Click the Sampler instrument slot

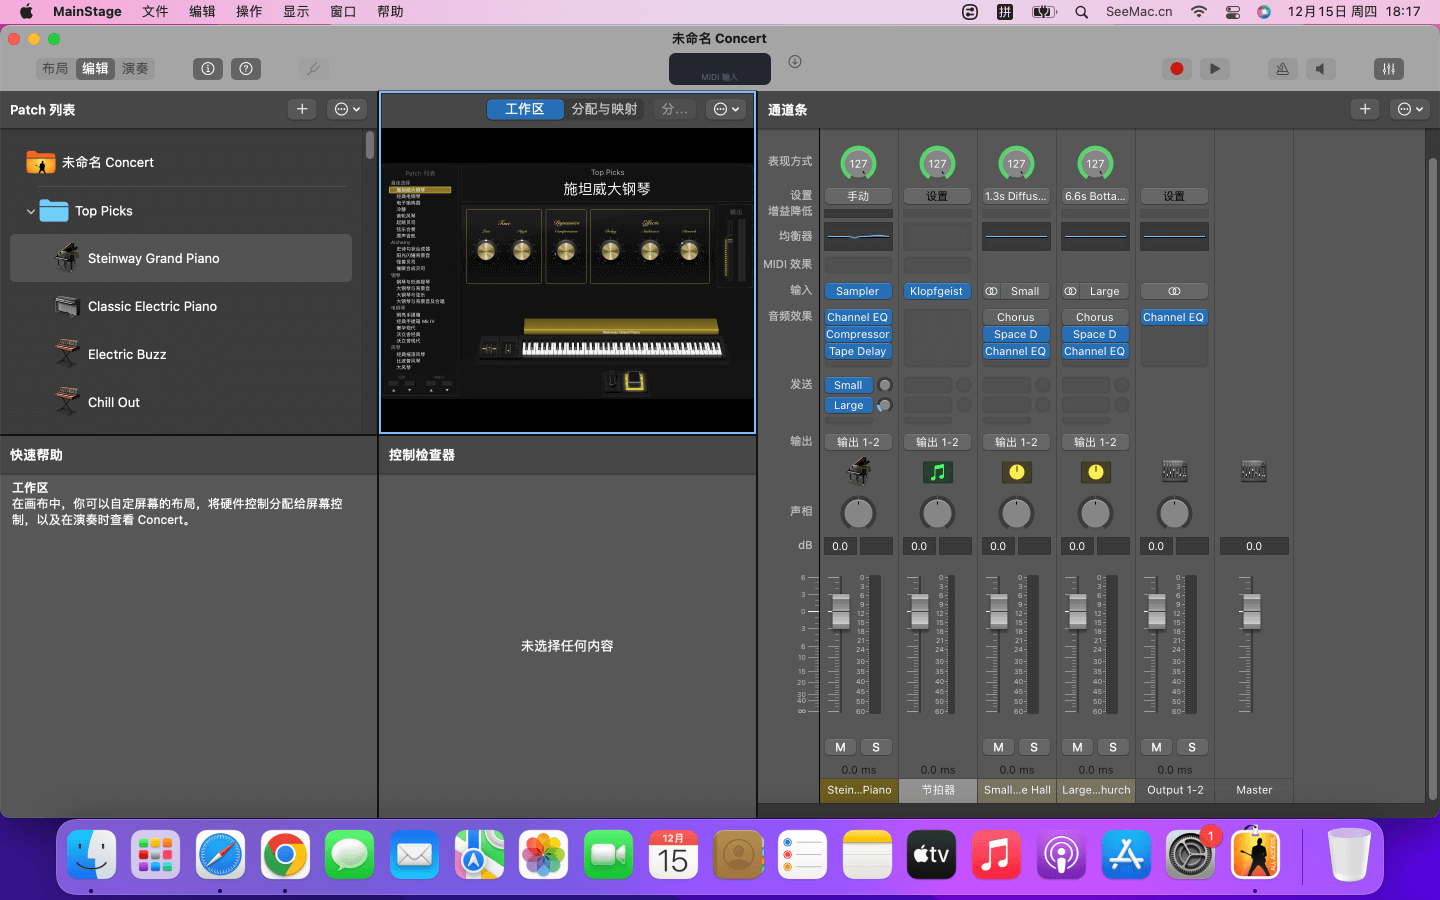click(x=858, y=291)
